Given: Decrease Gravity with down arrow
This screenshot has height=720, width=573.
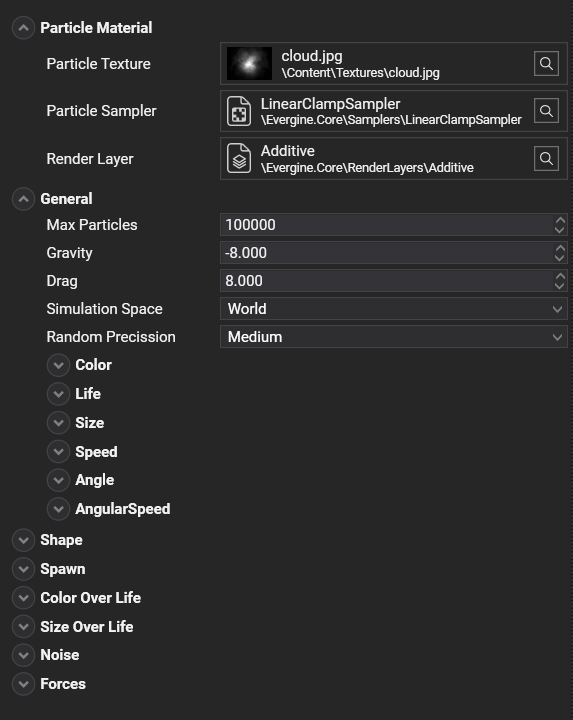Looking at the screenshot, I should (x=560, y=258).
